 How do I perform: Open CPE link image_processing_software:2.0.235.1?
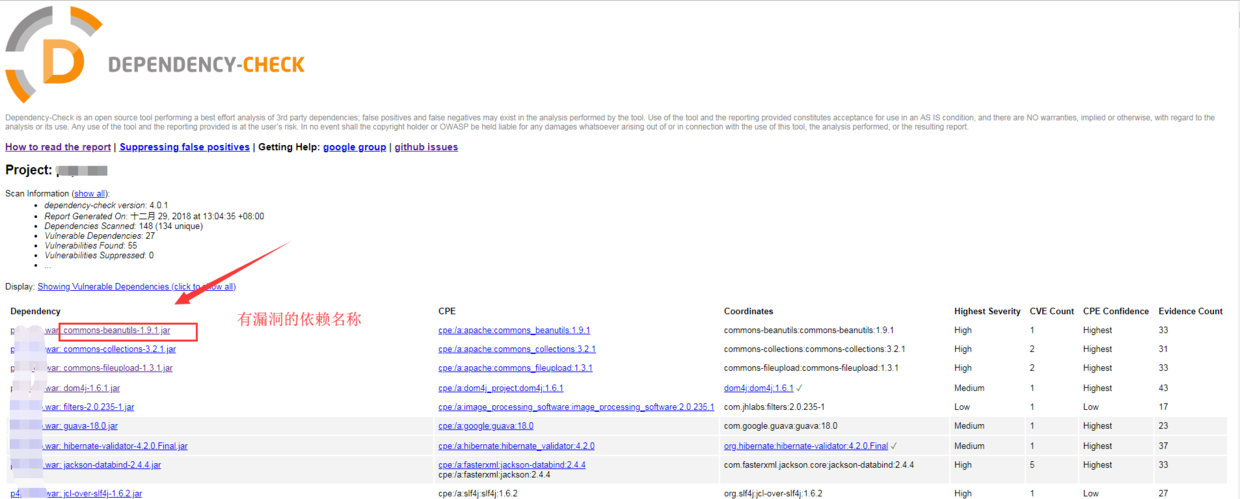tap(576, 407)
